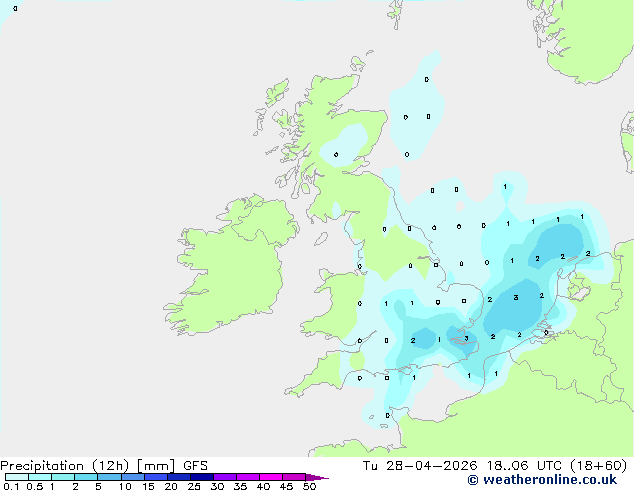Click the '10' legend scale label
Image resolution: width=634 pixels, height=490 pixels.
tap(125, 486)
